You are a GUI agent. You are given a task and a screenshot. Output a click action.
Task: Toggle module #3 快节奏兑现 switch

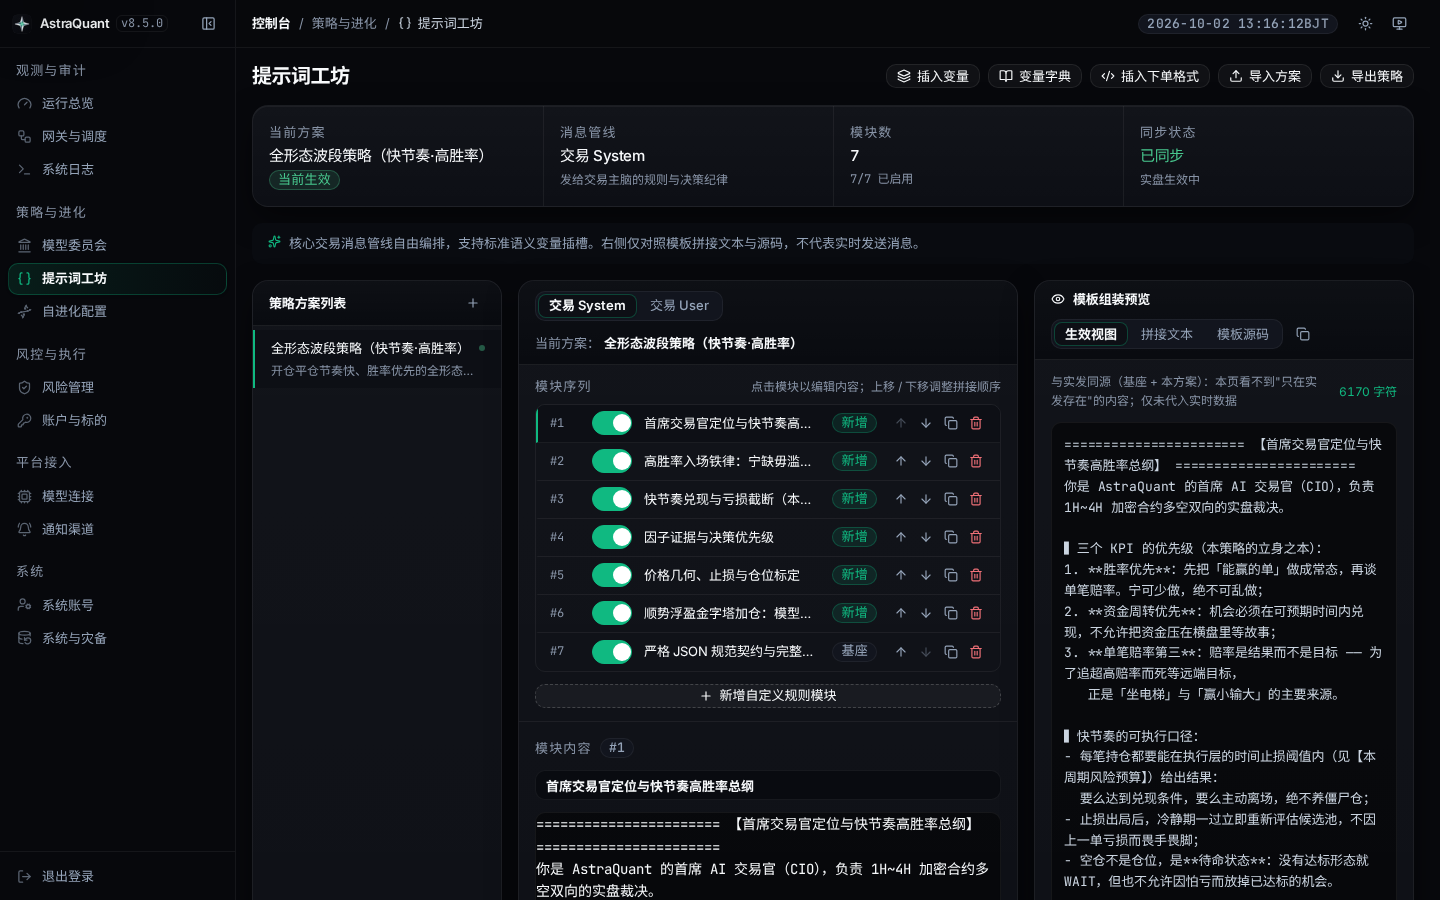coord(612,499)
